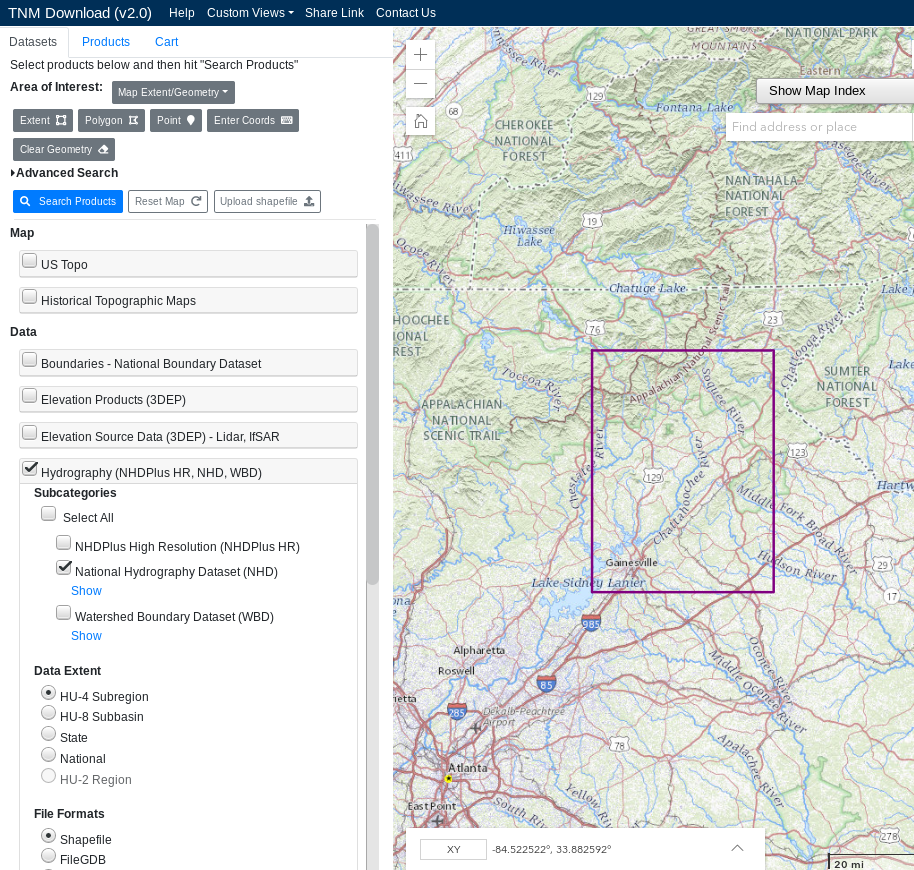Open the Cart tab
This screenshot has width=914, height=870.
pyautogui.click(x=166, y=42)
